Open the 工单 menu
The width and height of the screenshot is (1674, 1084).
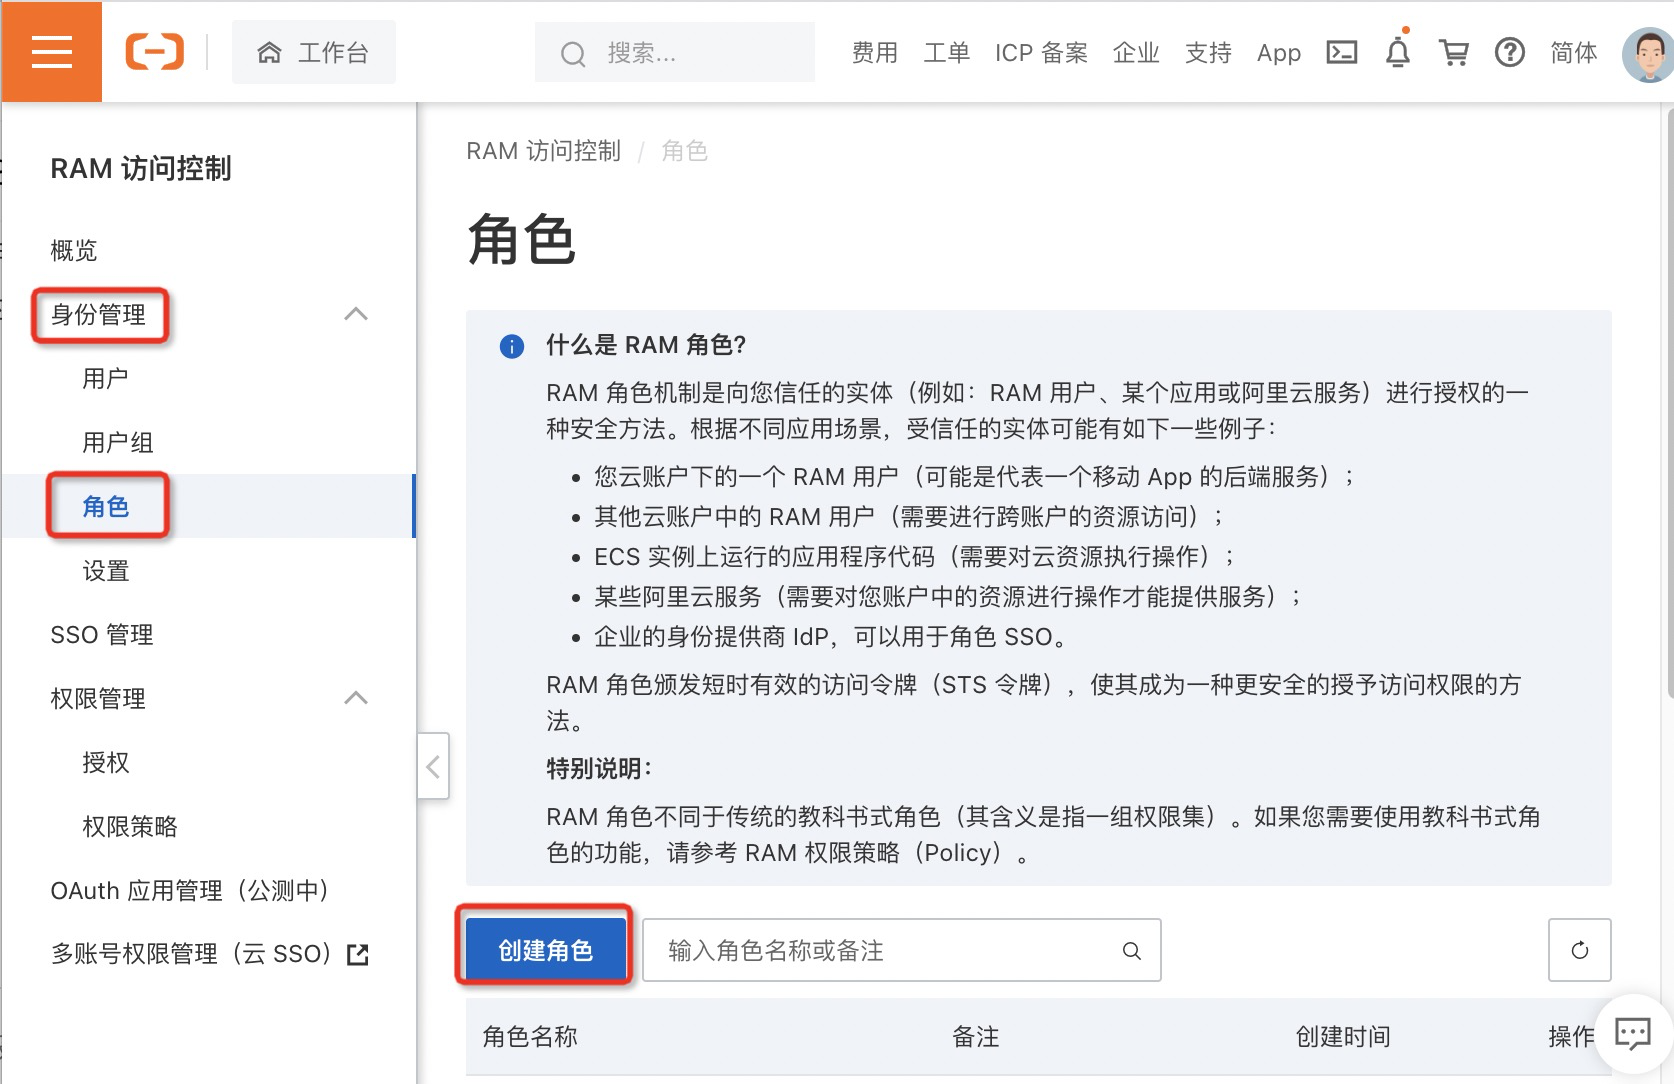947,52
